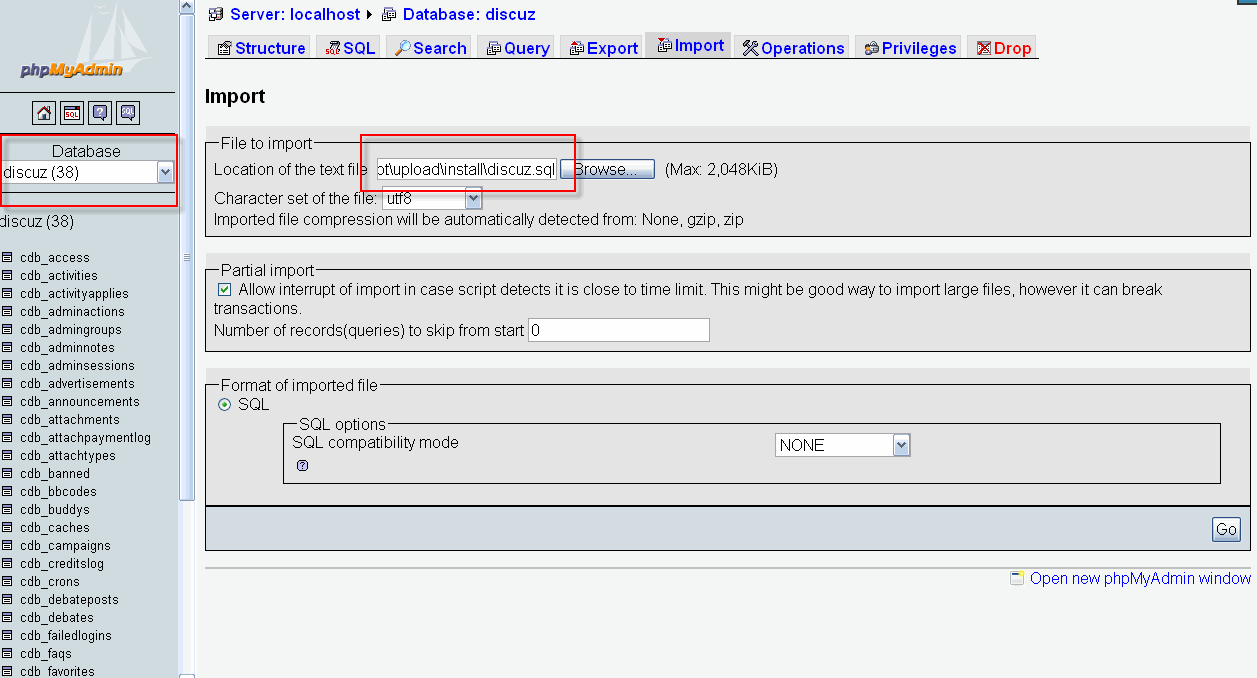Click the file location text field
The width and height of the screenshot is (1257, 678).
click(x=466, y=169)
